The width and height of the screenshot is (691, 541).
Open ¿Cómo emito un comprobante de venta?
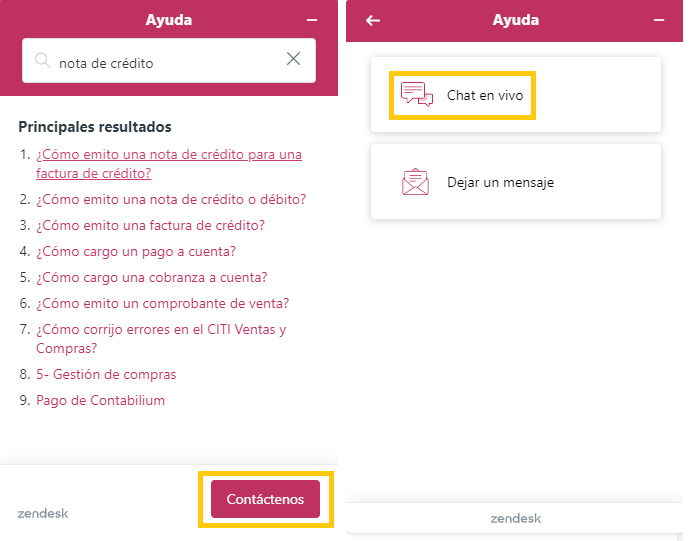(163, 304)
